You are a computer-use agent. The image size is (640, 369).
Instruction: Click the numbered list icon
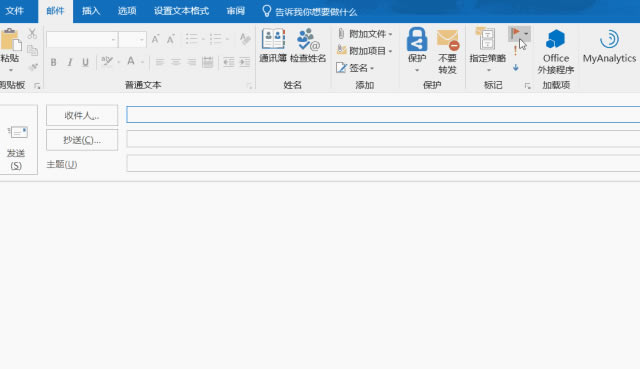point(216,39)
